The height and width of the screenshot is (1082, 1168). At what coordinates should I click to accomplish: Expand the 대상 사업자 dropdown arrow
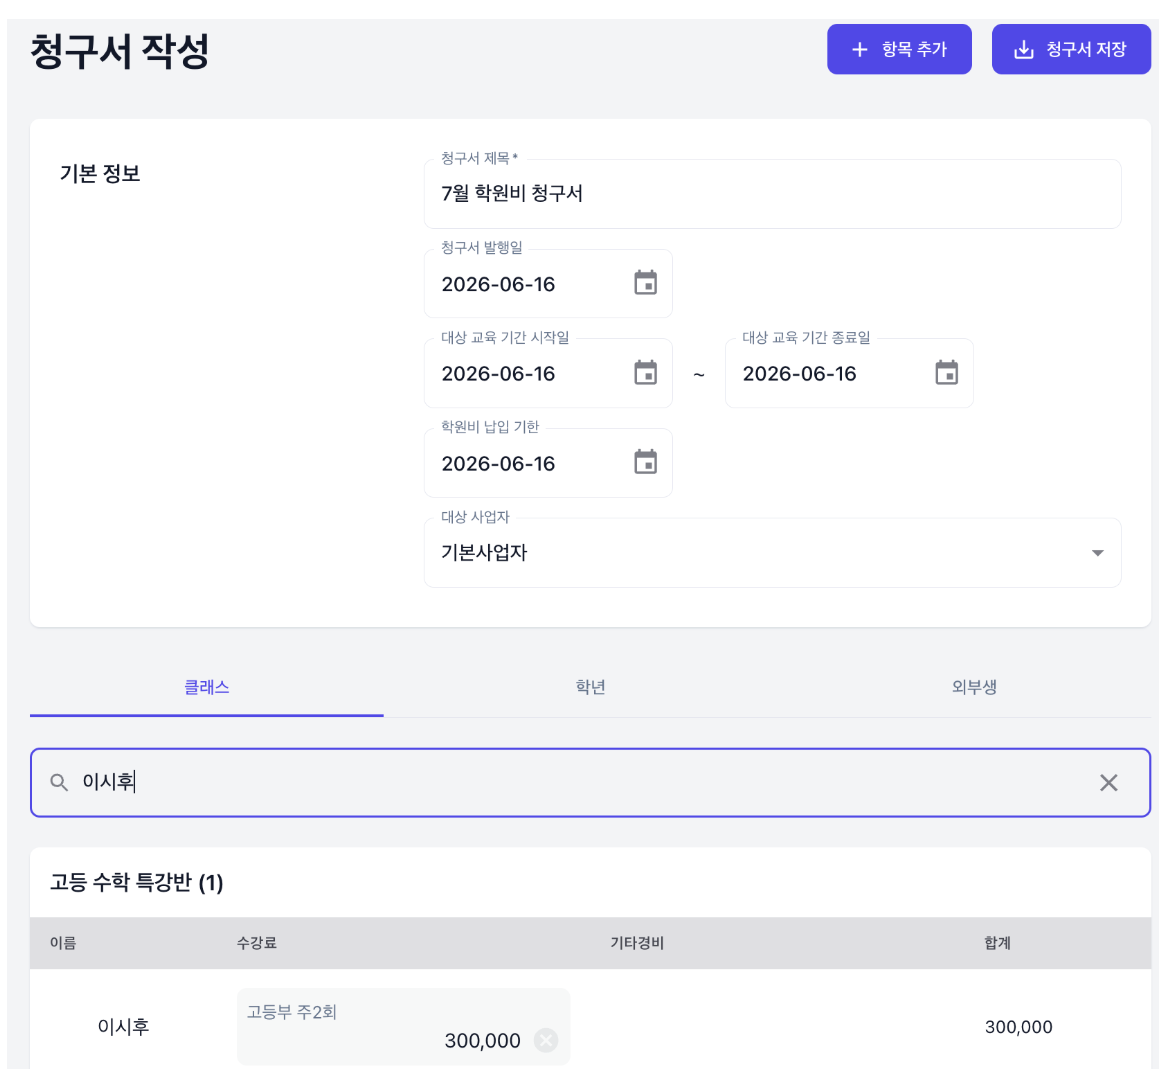coord(1097,553)
